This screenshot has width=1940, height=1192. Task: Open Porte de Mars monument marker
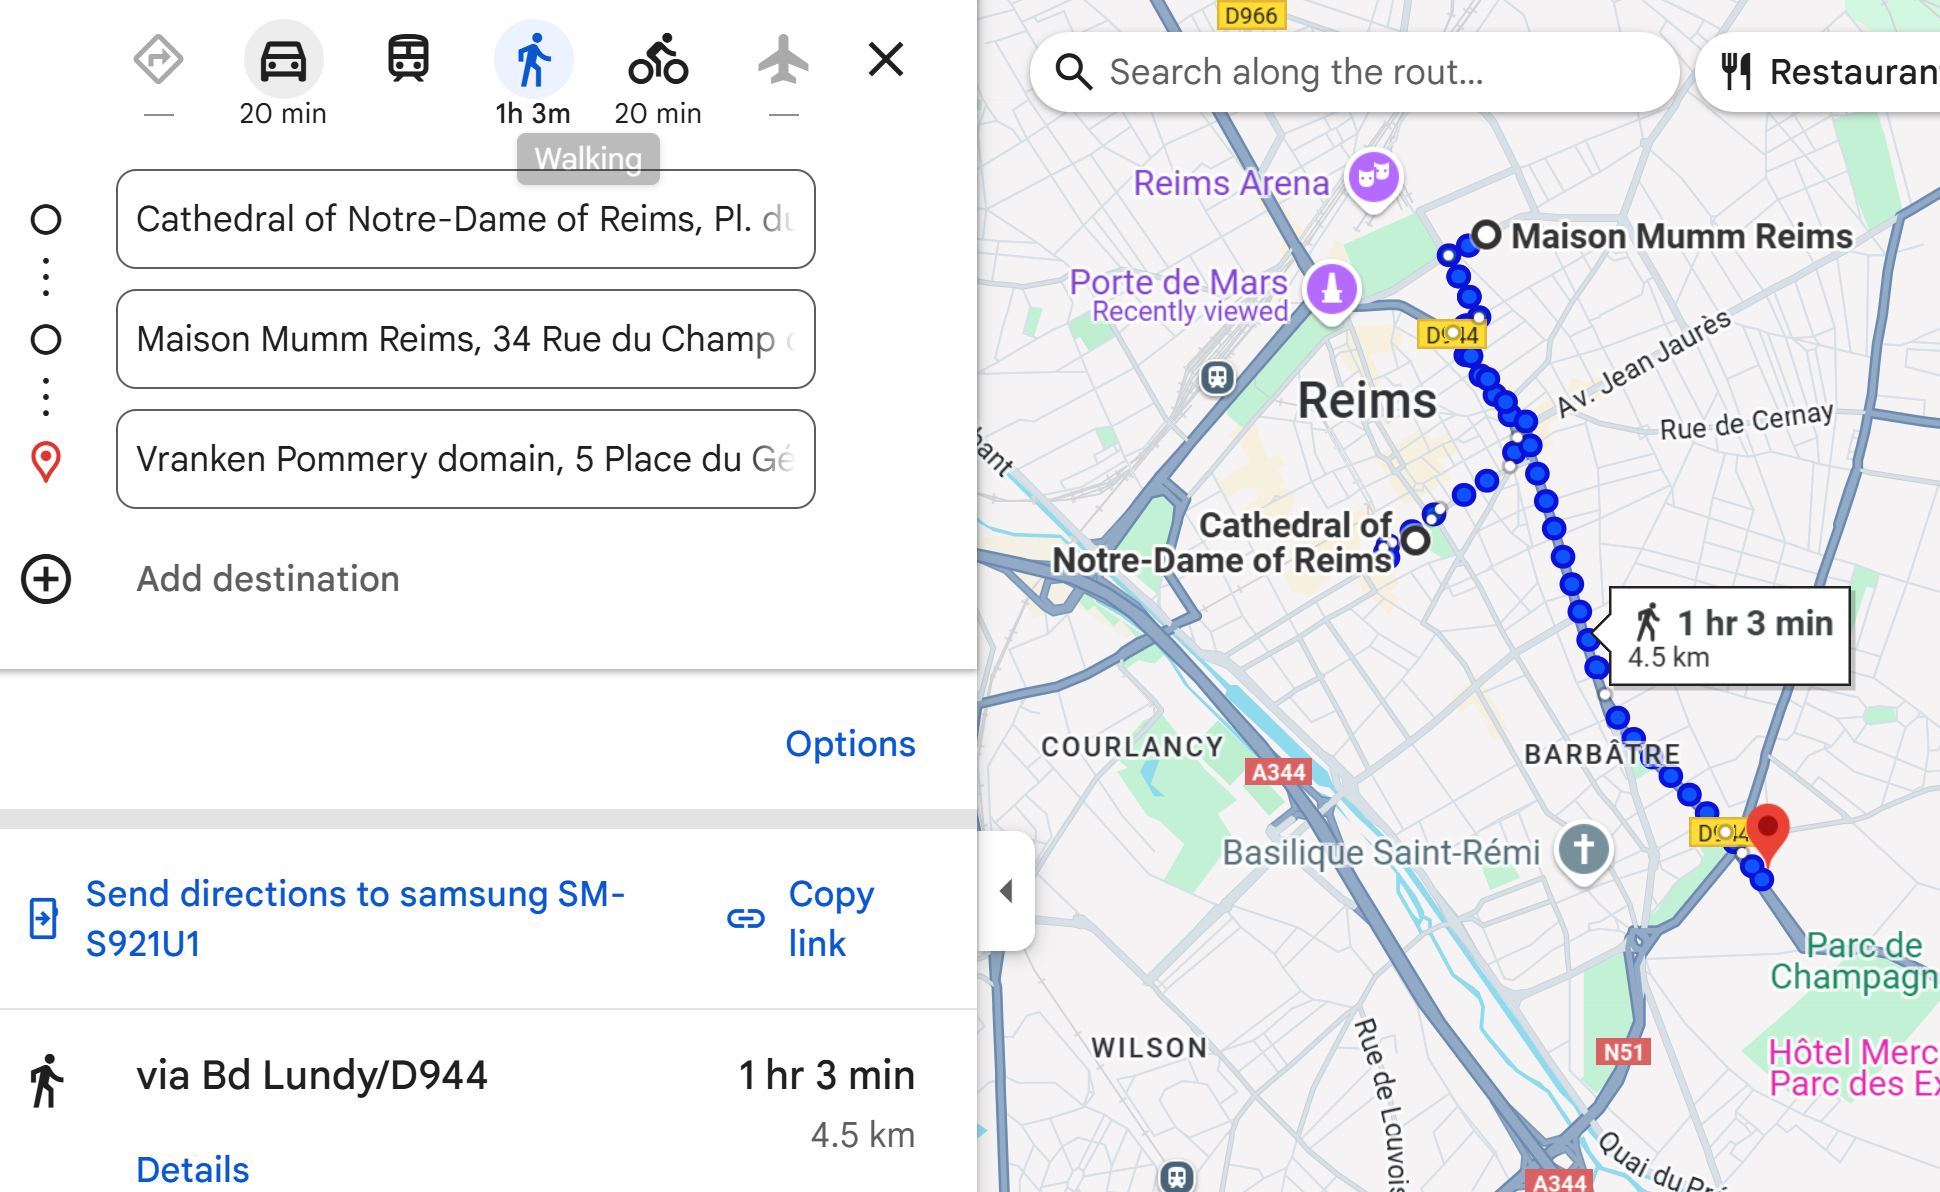pos(1331,291)
